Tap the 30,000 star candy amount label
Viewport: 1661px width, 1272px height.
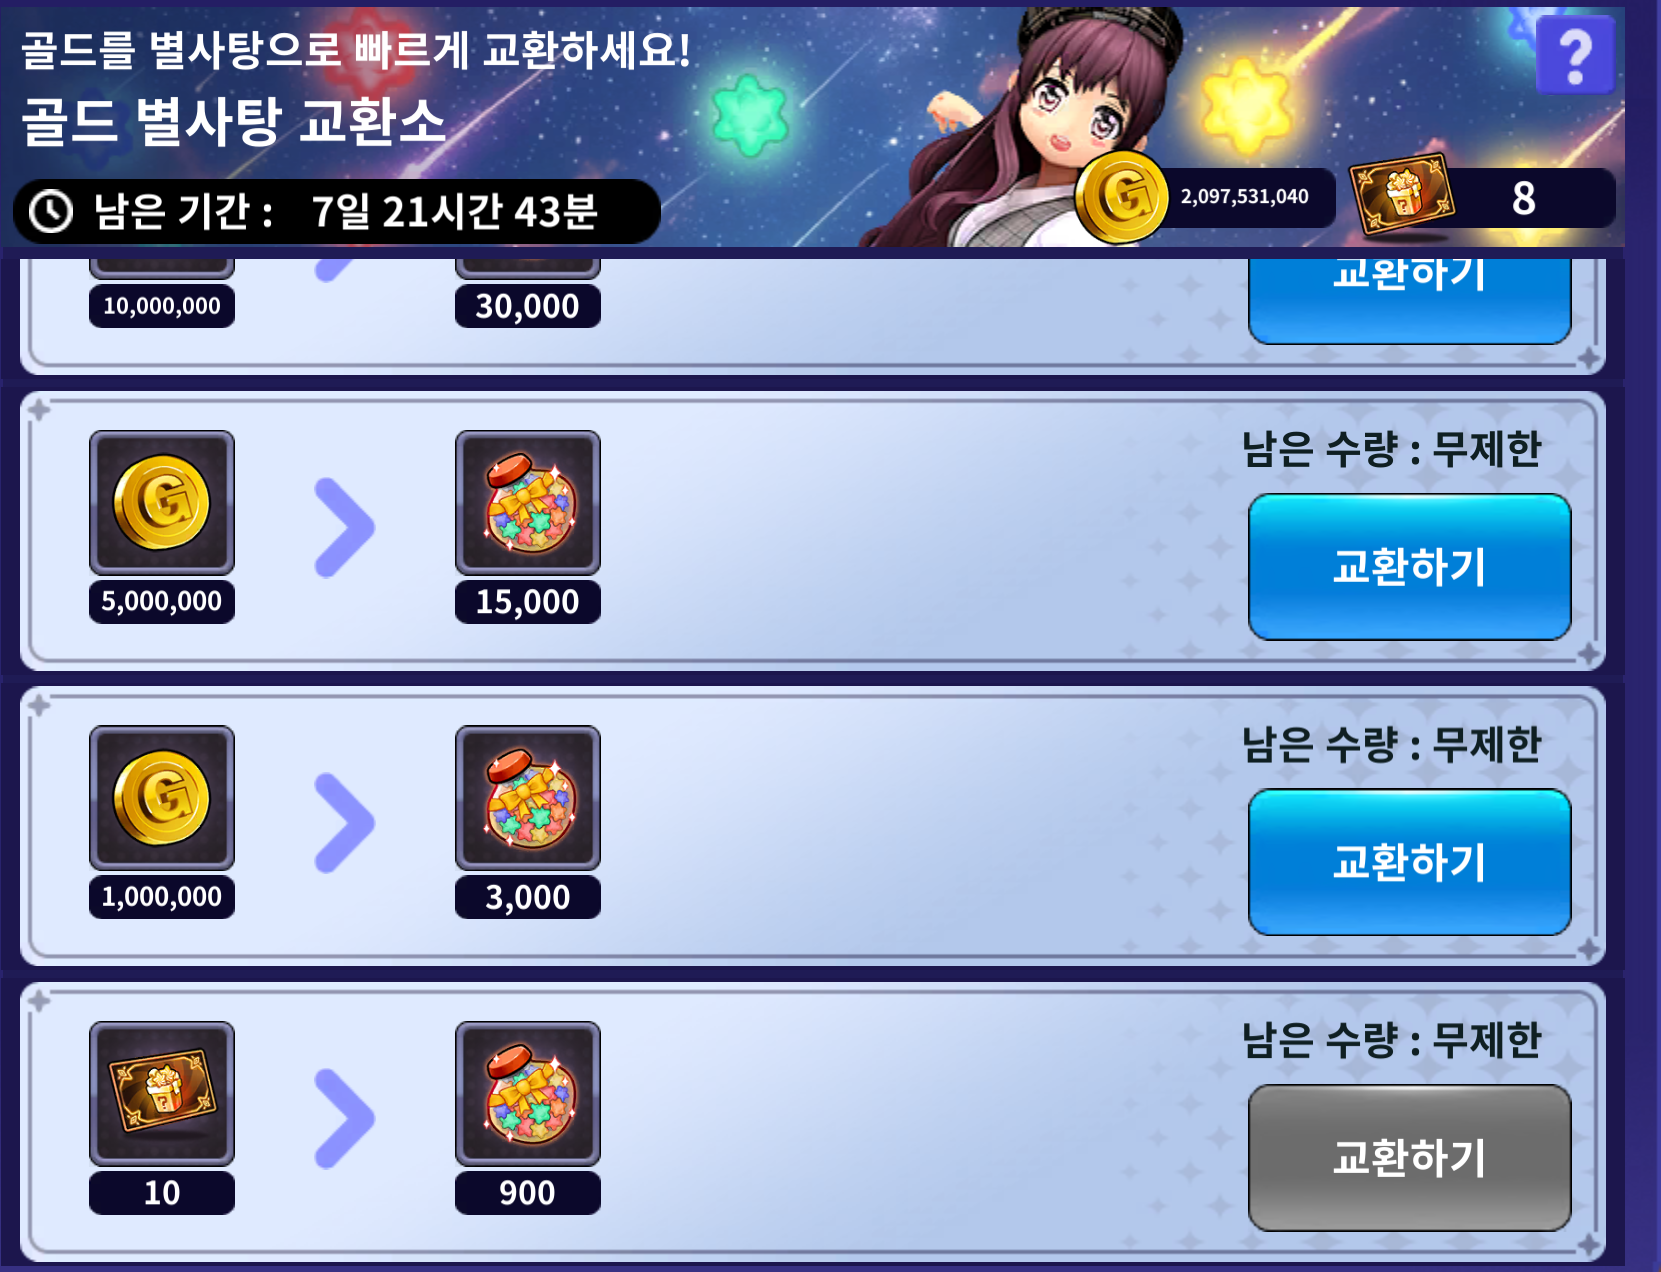(528, 306)
